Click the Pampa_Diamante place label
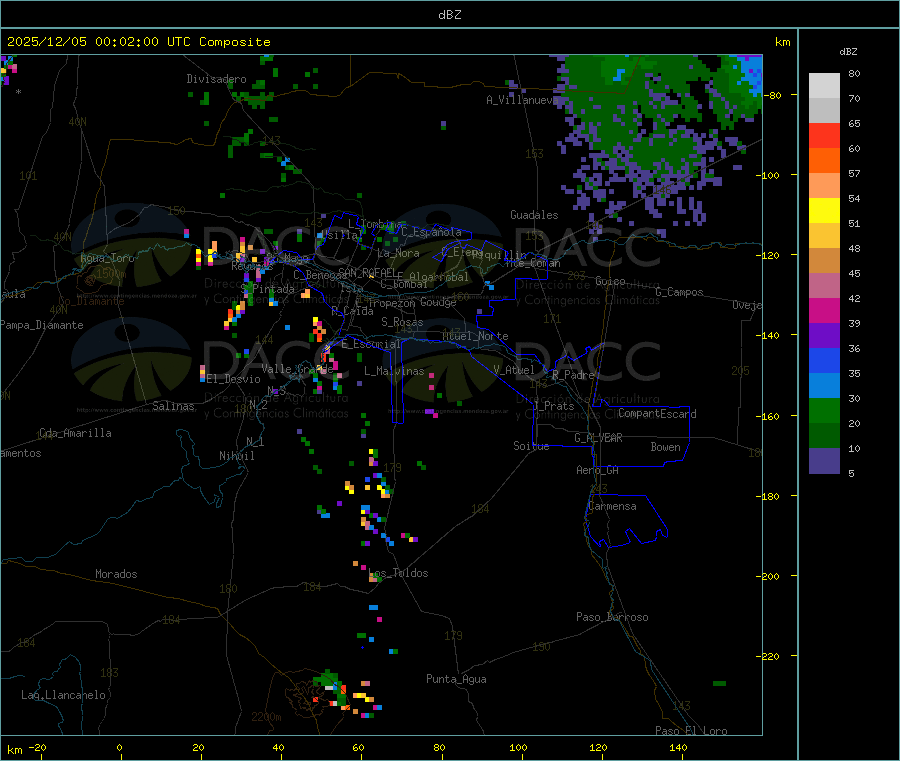The height and width of the screenshot is (761, 900). pos(42,325)
